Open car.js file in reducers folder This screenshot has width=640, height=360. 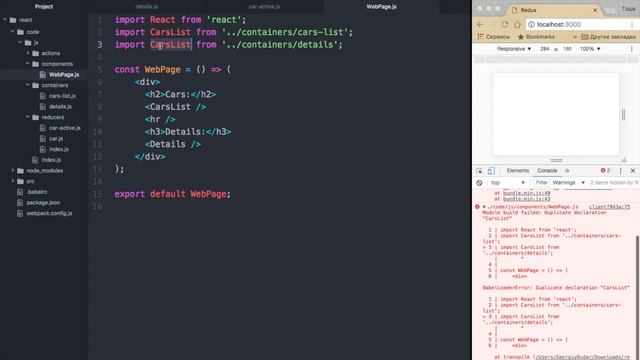56,138
